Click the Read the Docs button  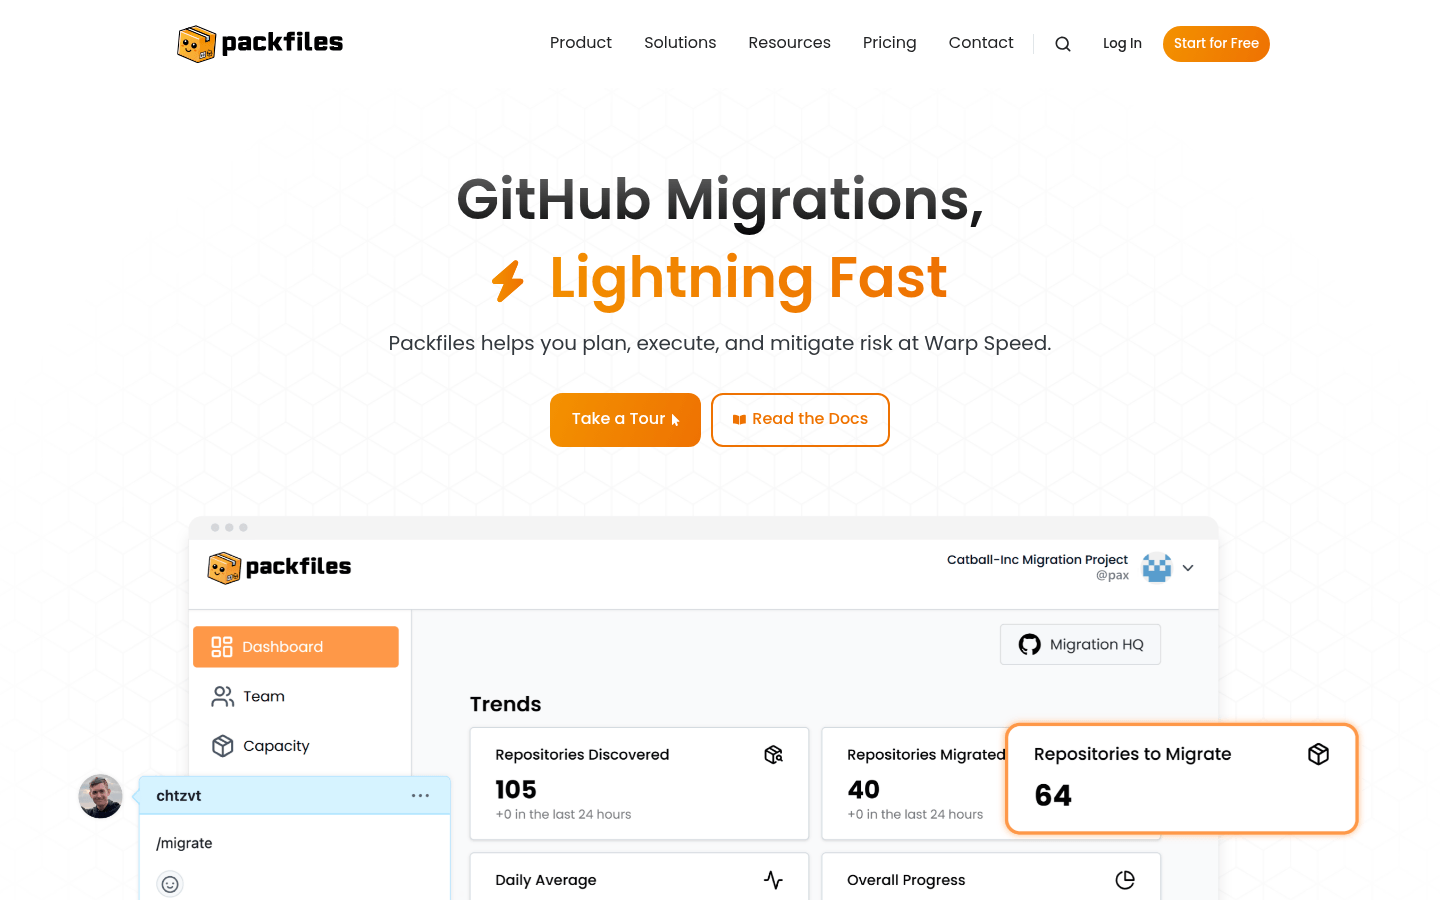800,420
